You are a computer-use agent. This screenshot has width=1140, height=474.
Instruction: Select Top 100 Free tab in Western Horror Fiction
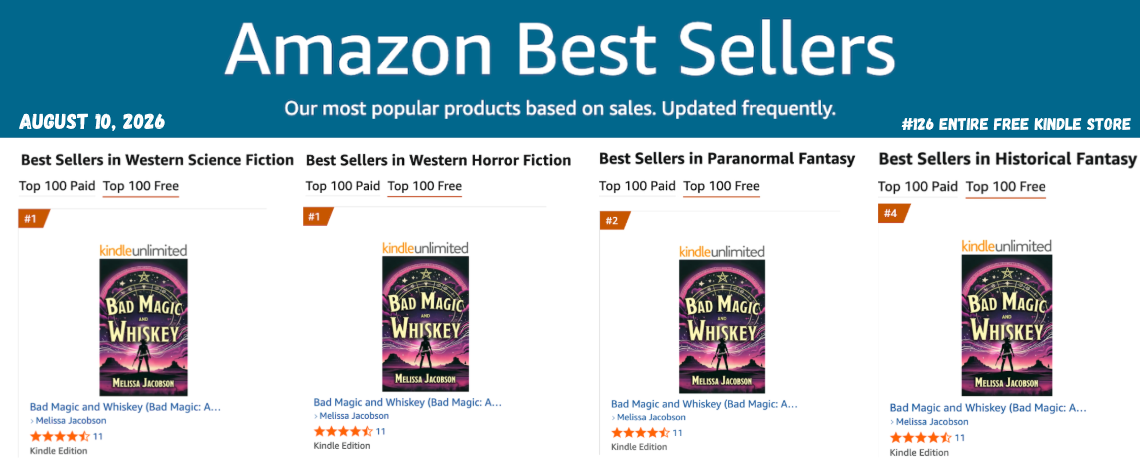(x=425, y=186)
